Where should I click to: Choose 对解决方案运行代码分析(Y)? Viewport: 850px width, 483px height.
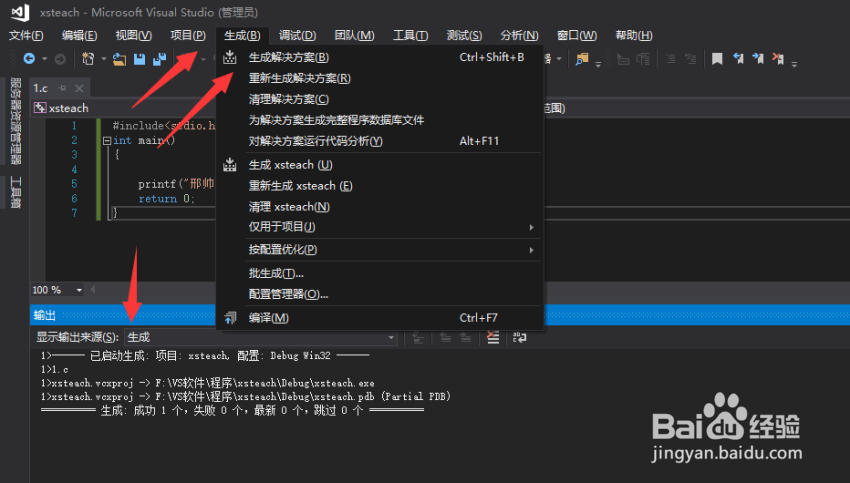[380, 141]
